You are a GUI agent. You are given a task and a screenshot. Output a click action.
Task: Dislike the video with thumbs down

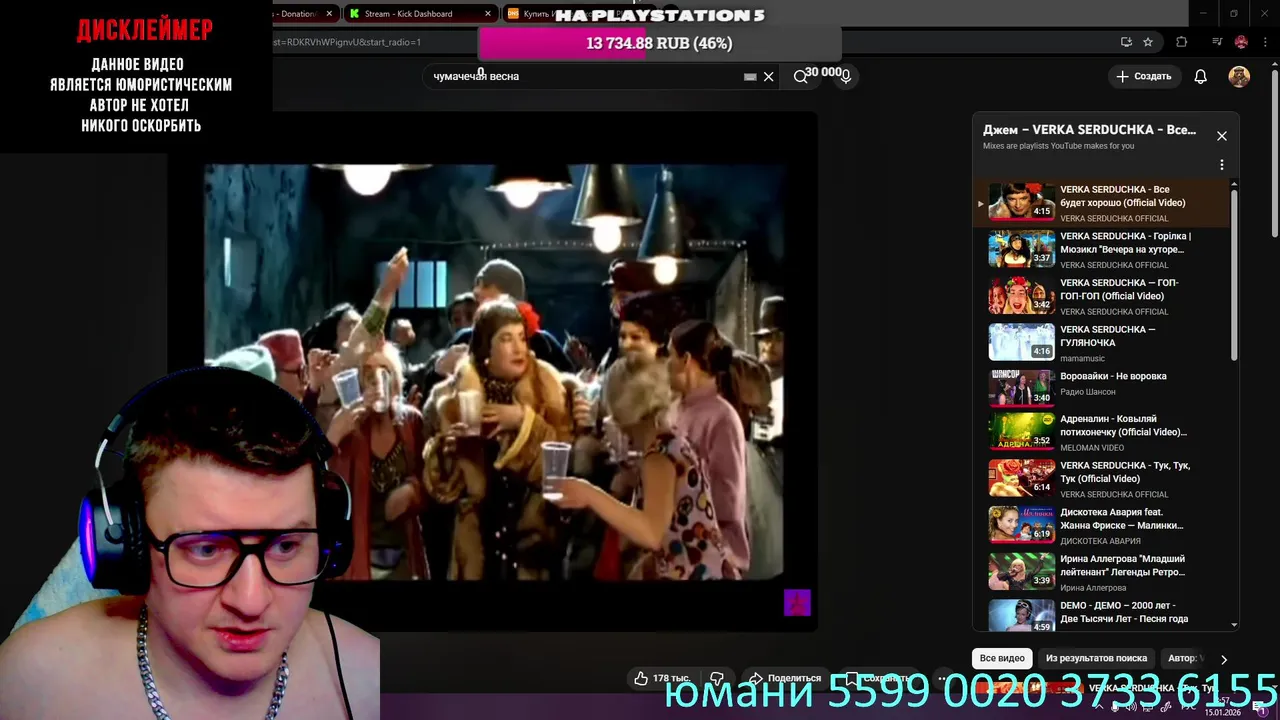pyautogui.click(x=716, y=678)
